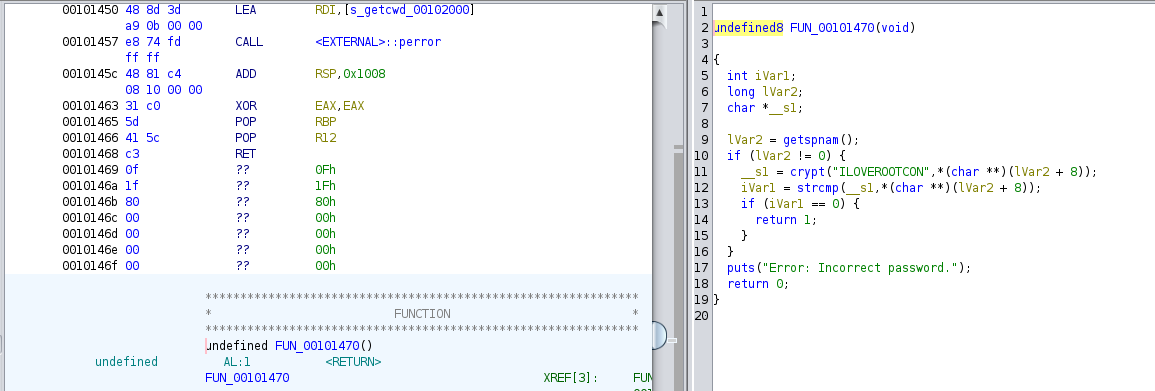The height and width of the screenshot is (391, 1155).
Task: Click the FUN_00101470 label below the signature
Action: [248, 378]
